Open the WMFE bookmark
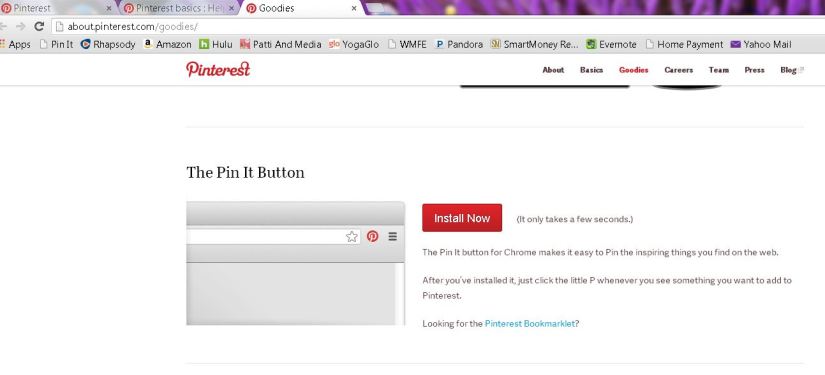 pyautogui.click(x=407, y=45)
